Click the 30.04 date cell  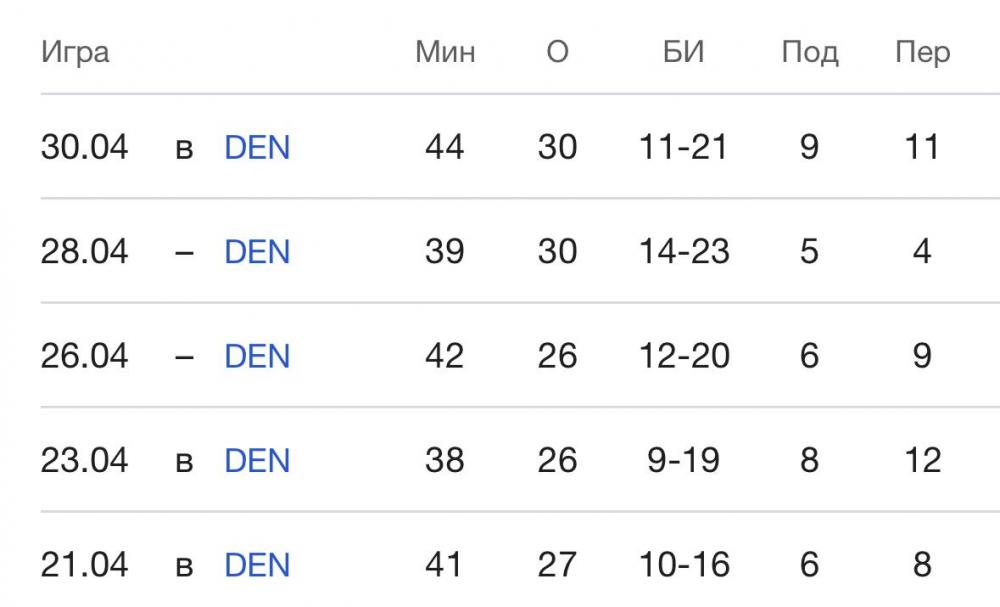(x=85, y=148)
